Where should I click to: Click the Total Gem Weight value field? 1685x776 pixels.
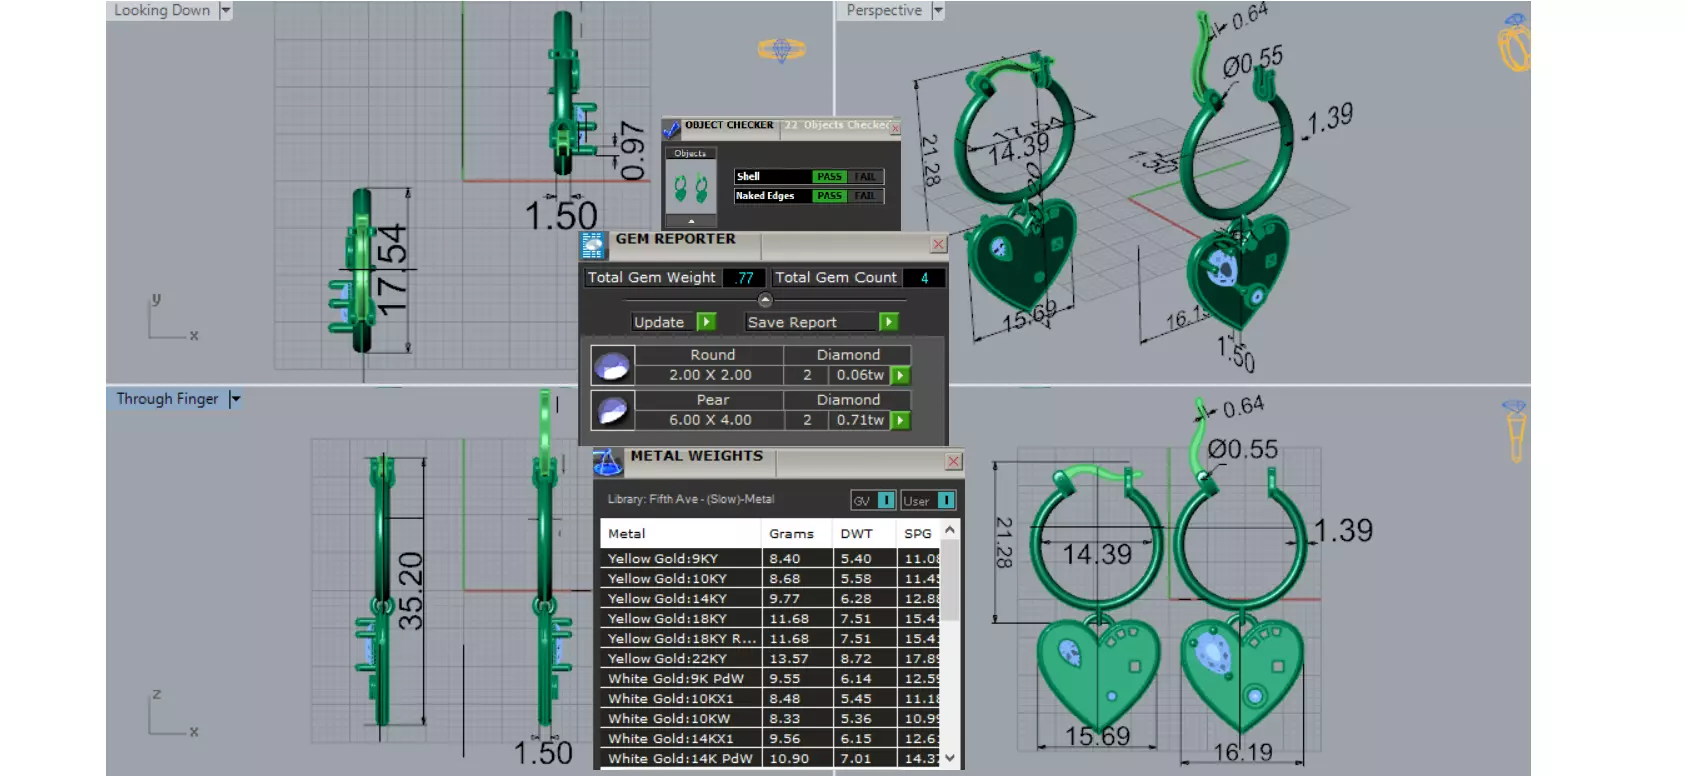click(744, 278)
